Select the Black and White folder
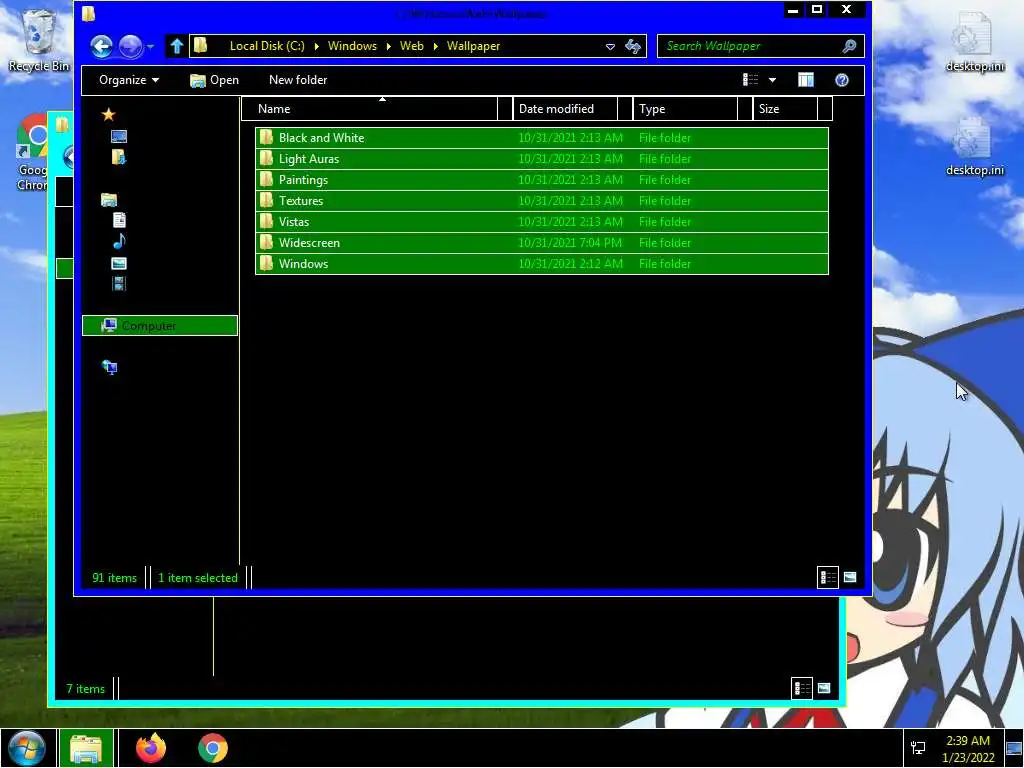Viewport: 1024px width, 768px height. (x=541, y=138)
